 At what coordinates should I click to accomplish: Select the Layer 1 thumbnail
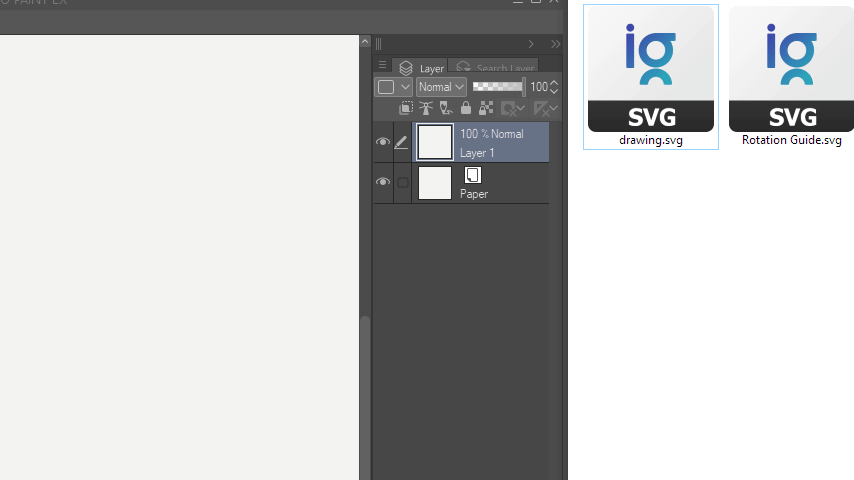(x=435, y=143)
